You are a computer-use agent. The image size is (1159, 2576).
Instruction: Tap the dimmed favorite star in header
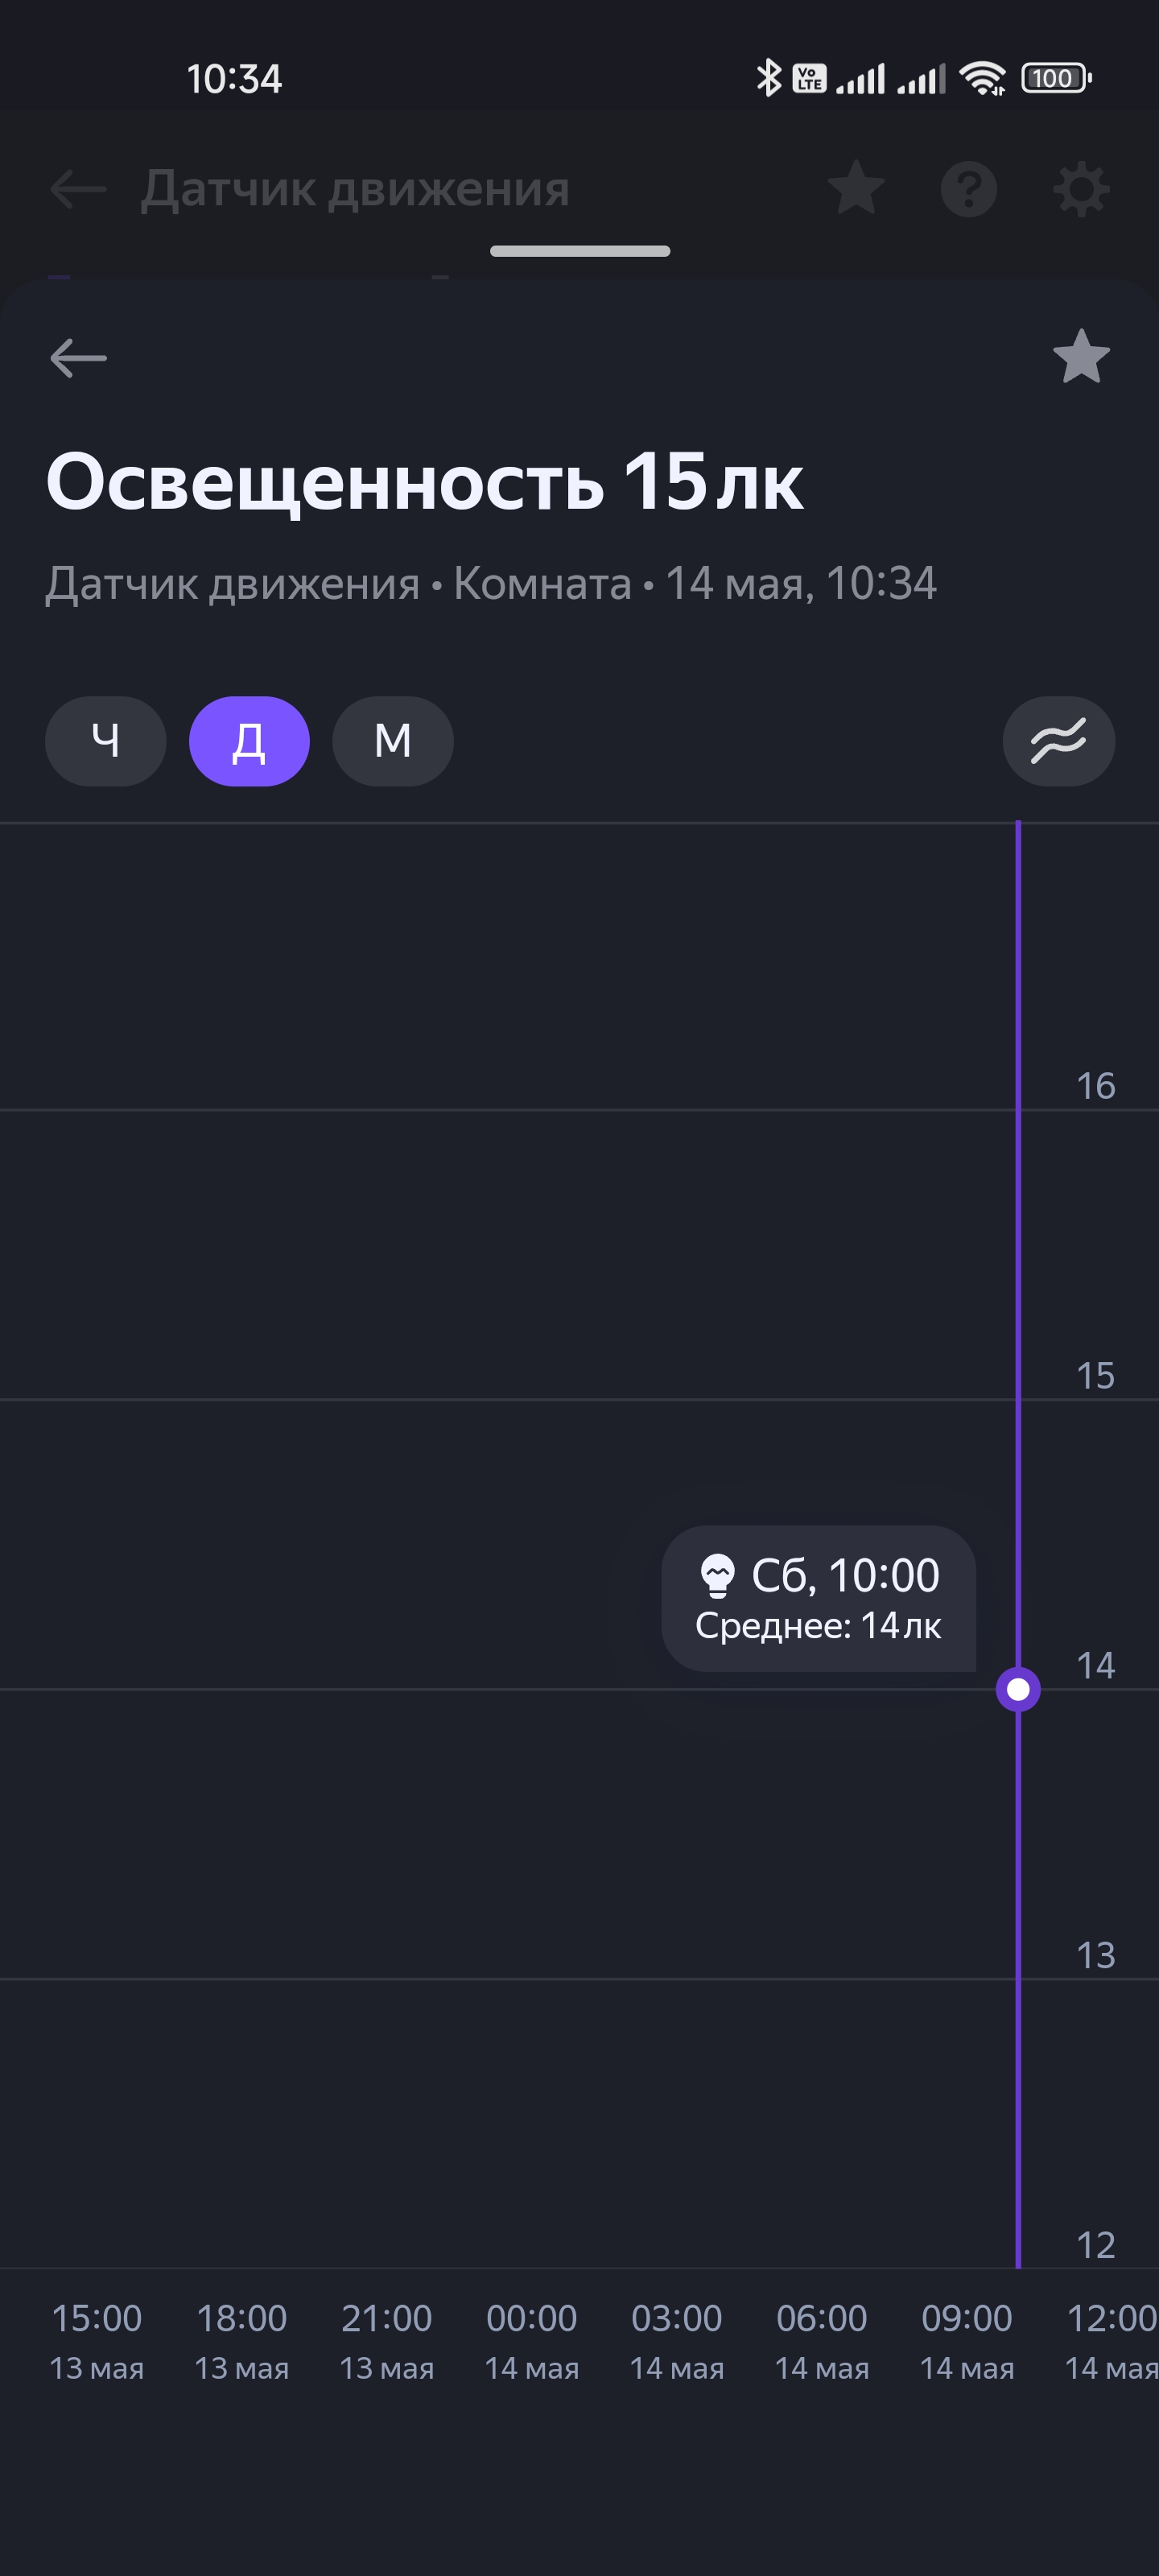point(856,188)
